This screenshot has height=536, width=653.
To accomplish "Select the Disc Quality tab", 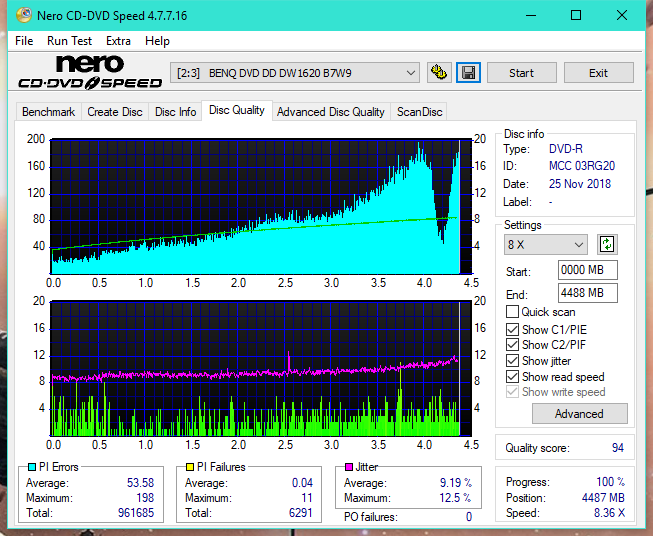I will (237, 110).
